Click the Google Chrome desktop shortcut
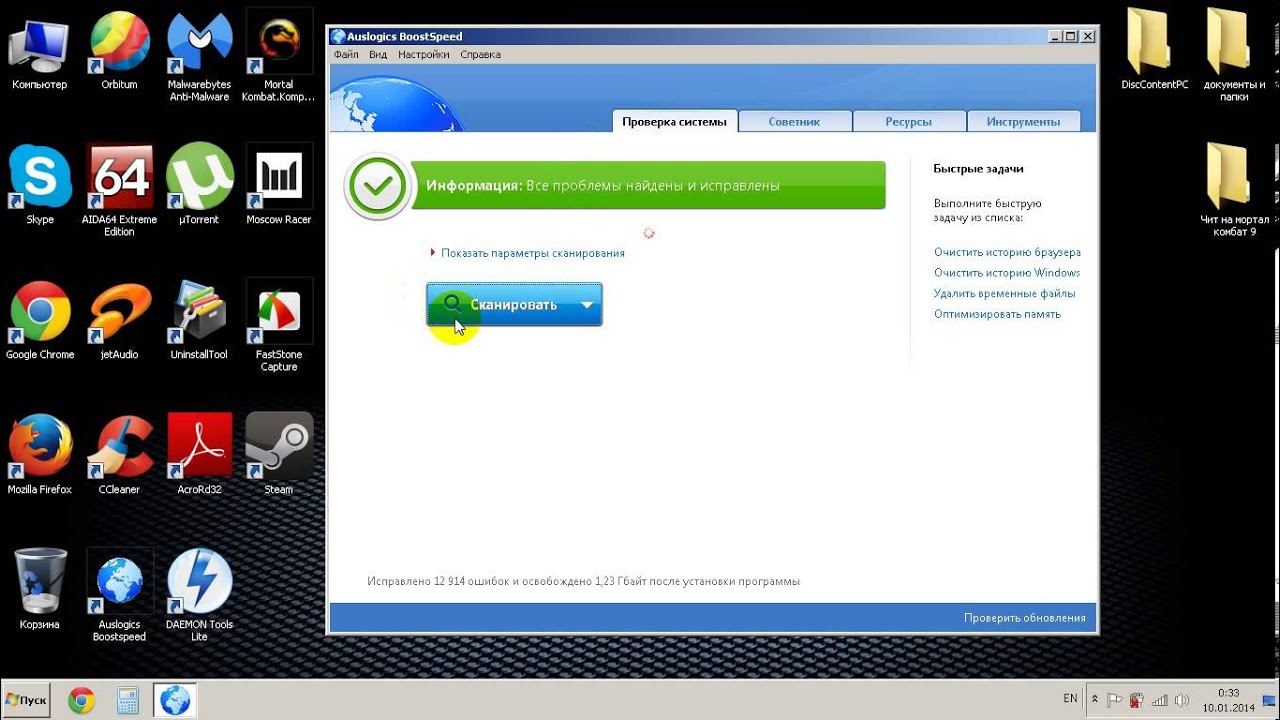The height and width of the screenshot is (720, 1280). [40, 322]
